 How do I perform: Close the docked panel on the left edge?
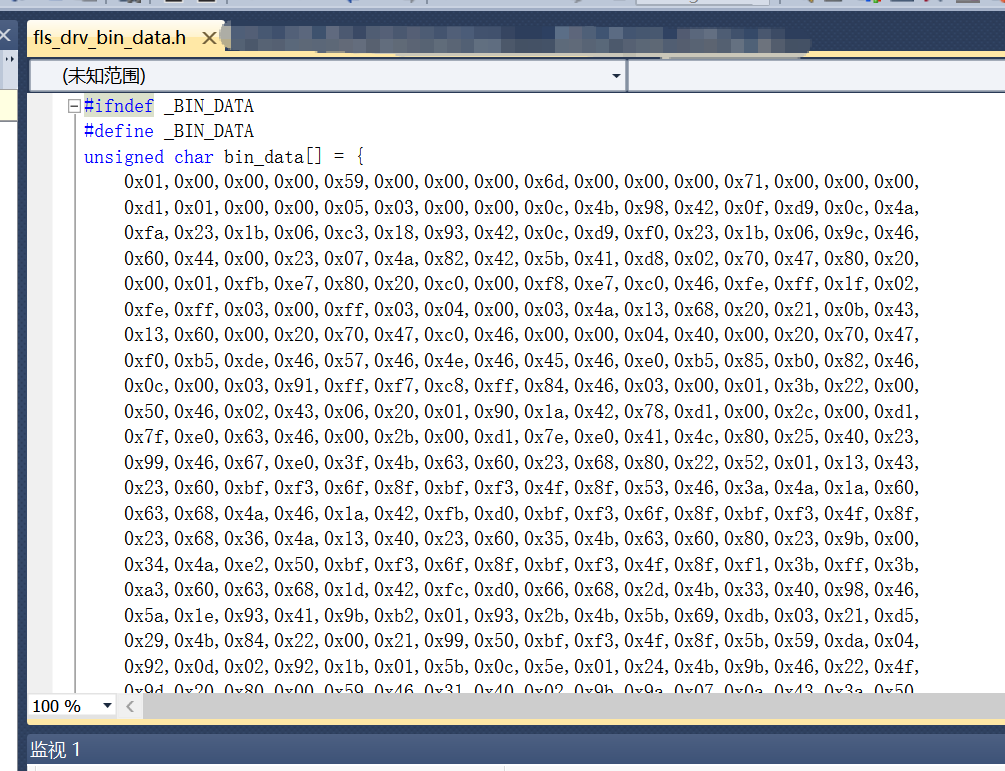point(4,36)
